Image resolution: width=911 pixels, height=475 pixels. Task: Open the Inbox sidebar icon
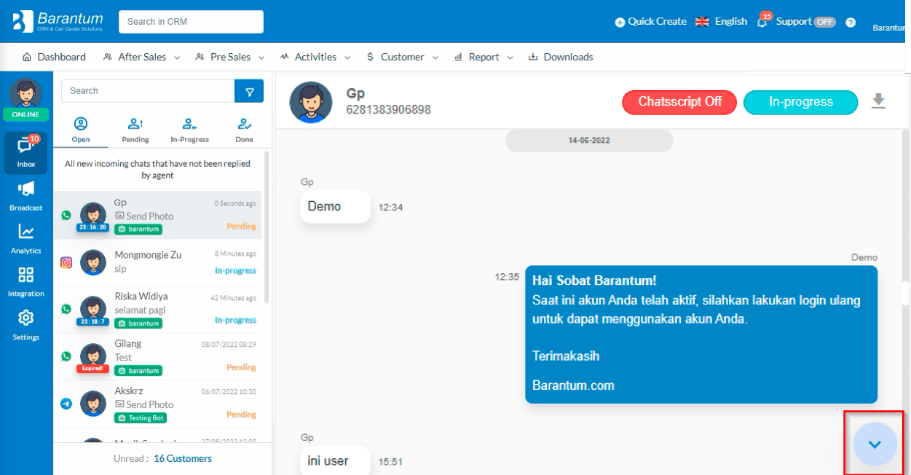(x=26, y=150)
